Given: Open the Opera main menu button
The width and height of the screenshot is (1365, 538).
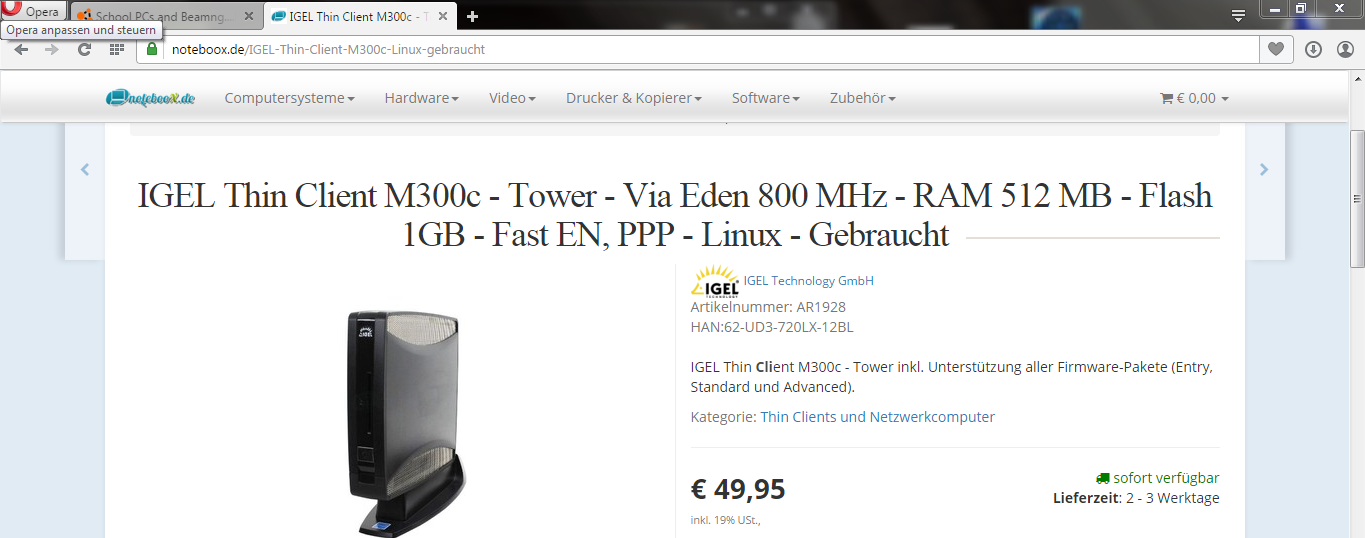Looking at the screenshot, I should pos(33,11).
